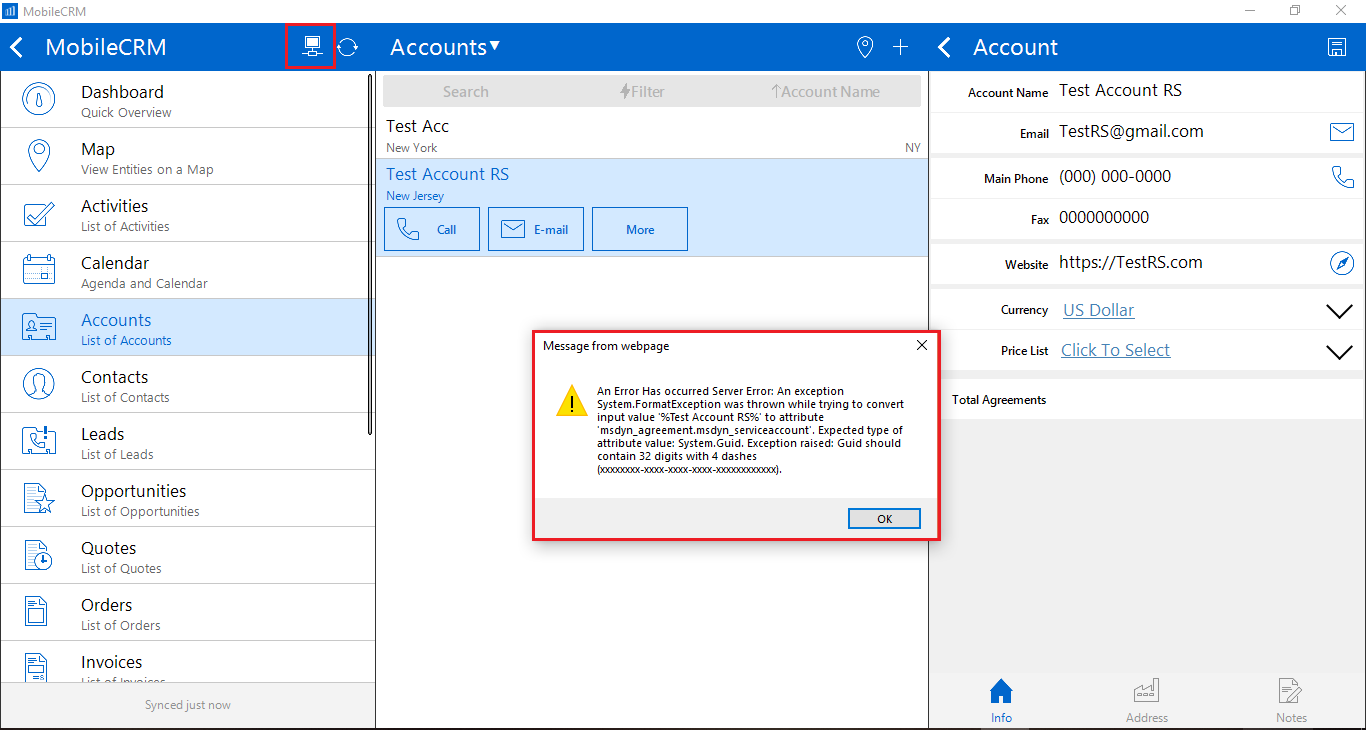Click E-mail button for Test Account RS

pos(536,229)
